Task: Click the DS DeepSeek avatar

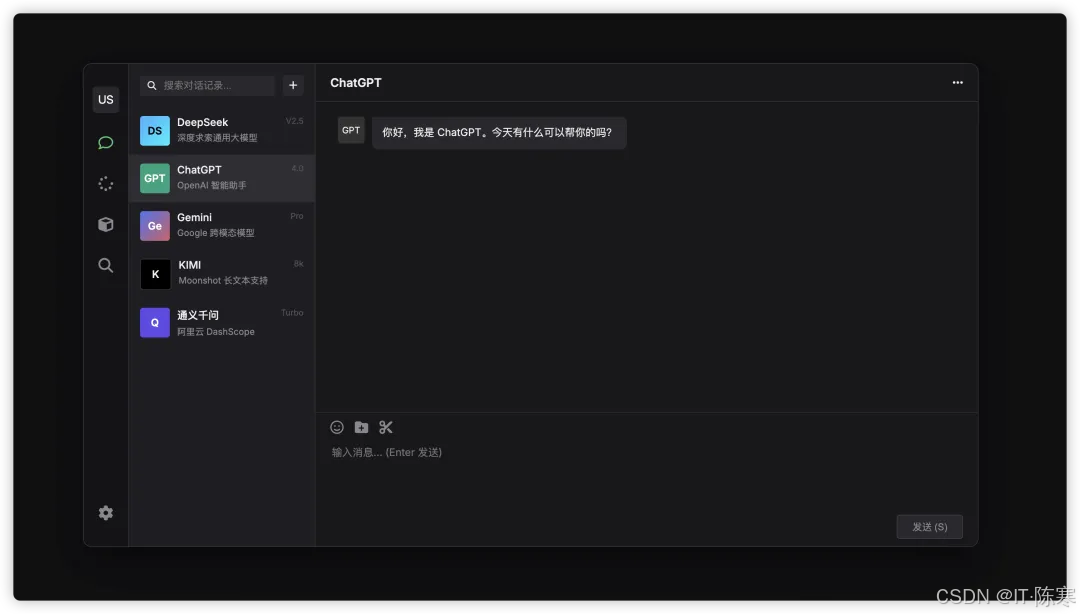Action: click(x=155, y=131)
